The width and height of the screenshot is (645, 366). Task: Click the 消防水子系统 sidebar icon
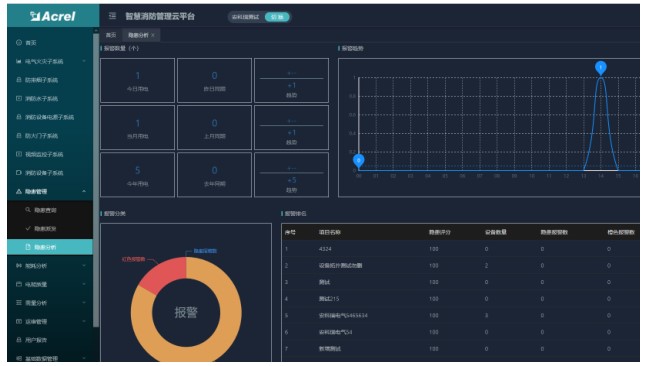pyautogui.click(x=19, y=98)
